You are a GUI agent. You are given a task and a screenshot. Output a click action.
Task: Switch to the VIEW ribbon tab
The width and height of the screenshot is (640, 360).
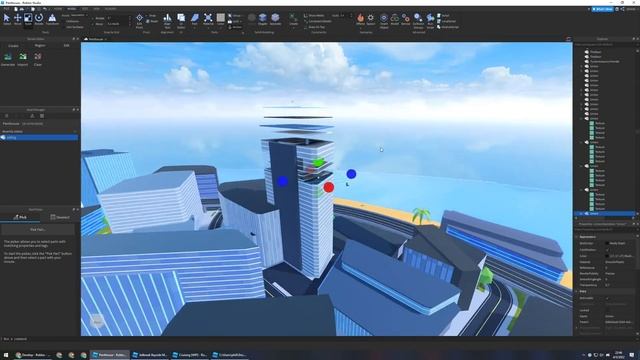96,9
